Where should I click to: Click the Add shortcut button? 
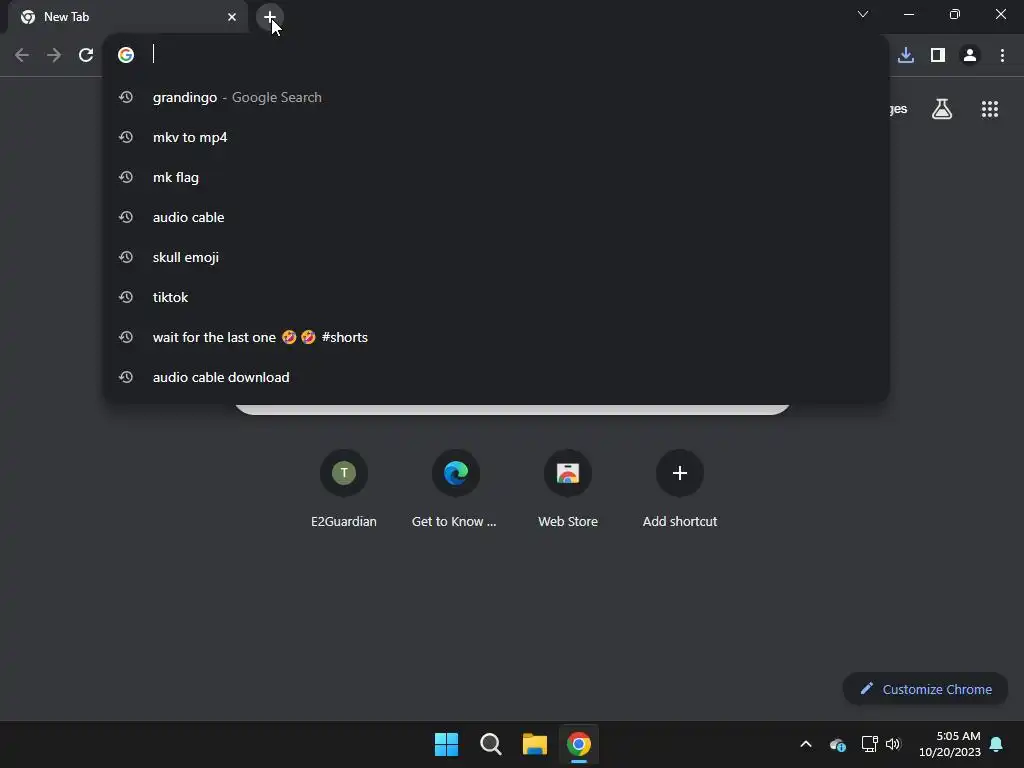coord(680,490)
